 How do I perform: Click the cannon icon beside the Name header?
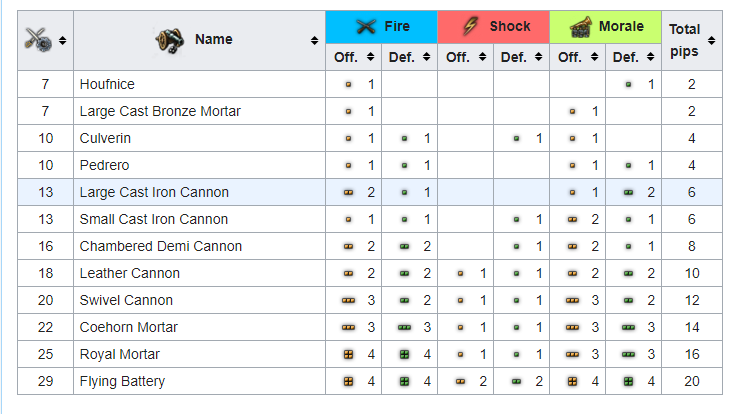tap(169, 39)
